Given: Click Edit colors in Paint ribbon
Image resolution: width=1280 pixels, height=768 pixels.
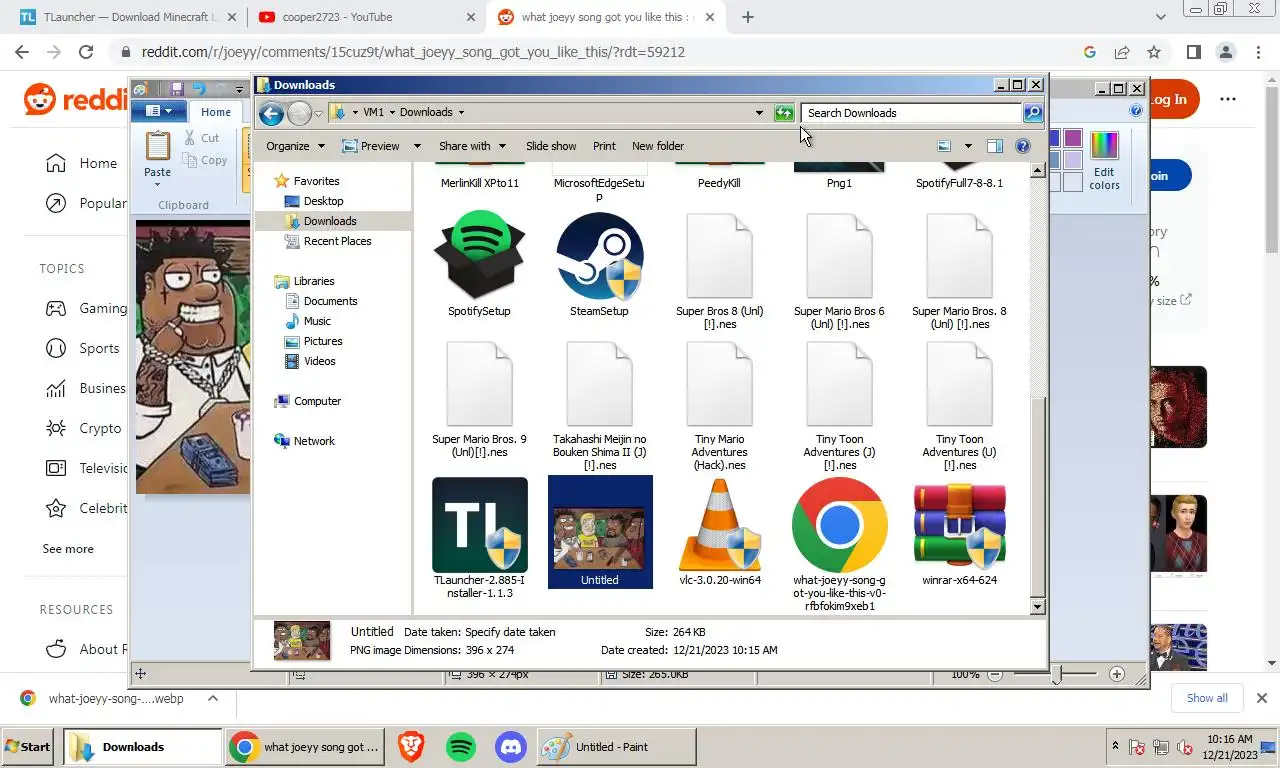Looking at the screenshot, I should 1104,160.
